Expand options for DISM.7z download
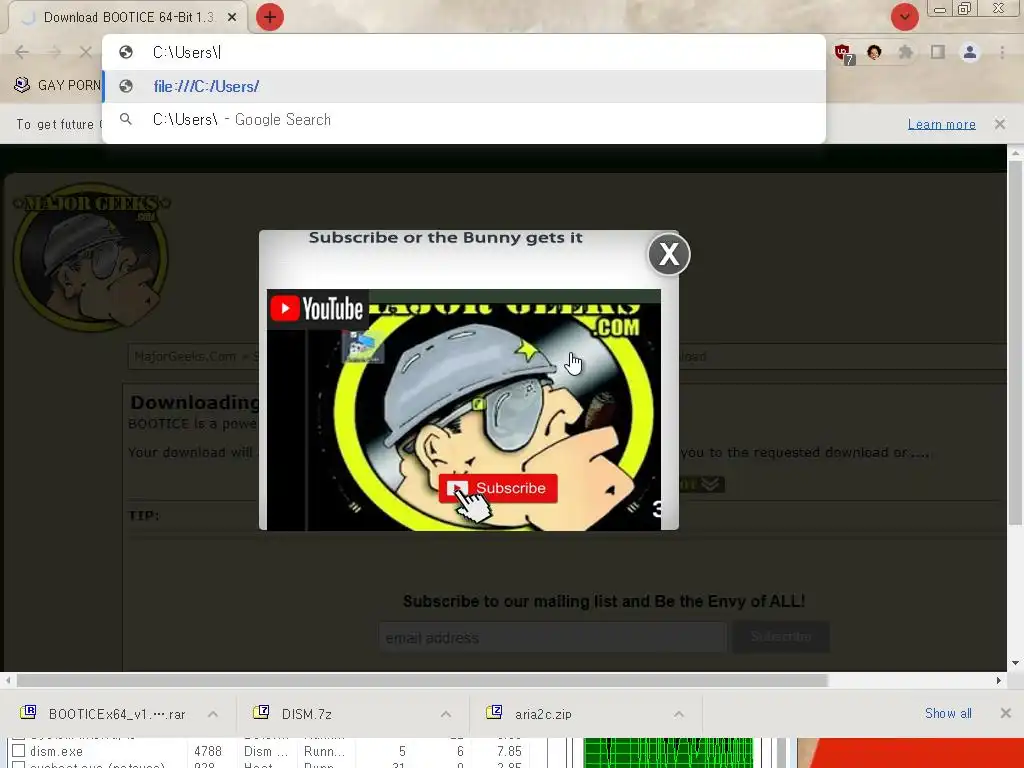Viewport: 1024px width, 768px height. pyautogui.click(x=445, y=714)
